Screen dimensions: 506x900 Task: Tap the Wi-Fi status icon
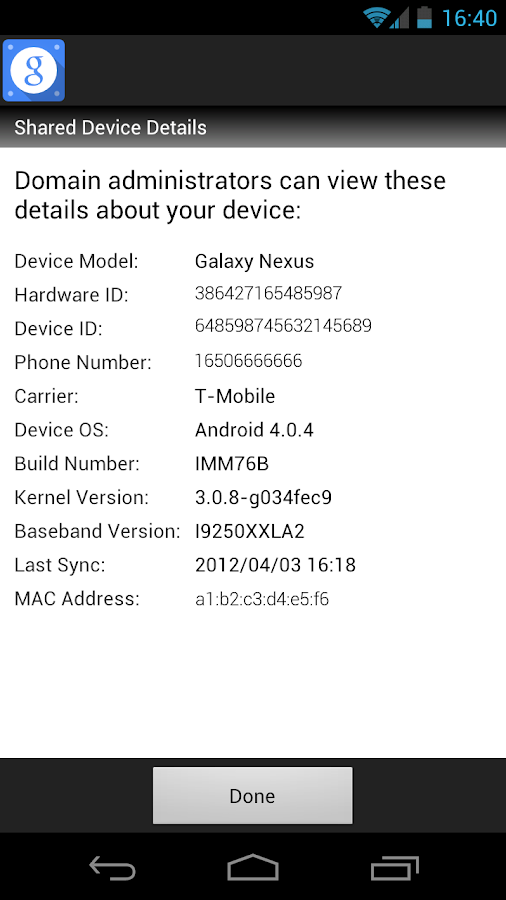[x=376, y=18]
